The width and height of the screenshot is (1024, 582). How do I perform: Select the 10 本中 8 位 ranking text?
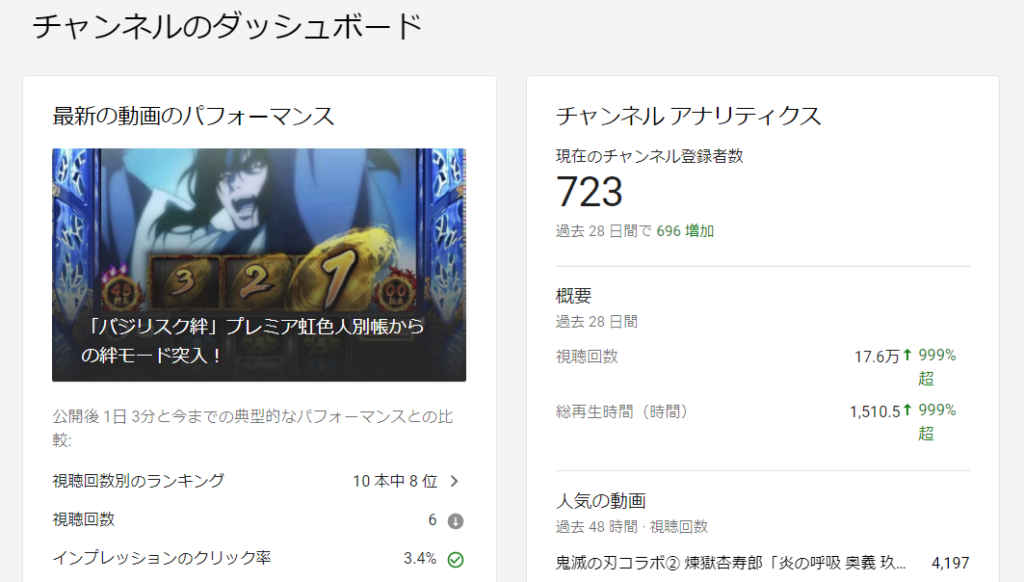(395, 481)
